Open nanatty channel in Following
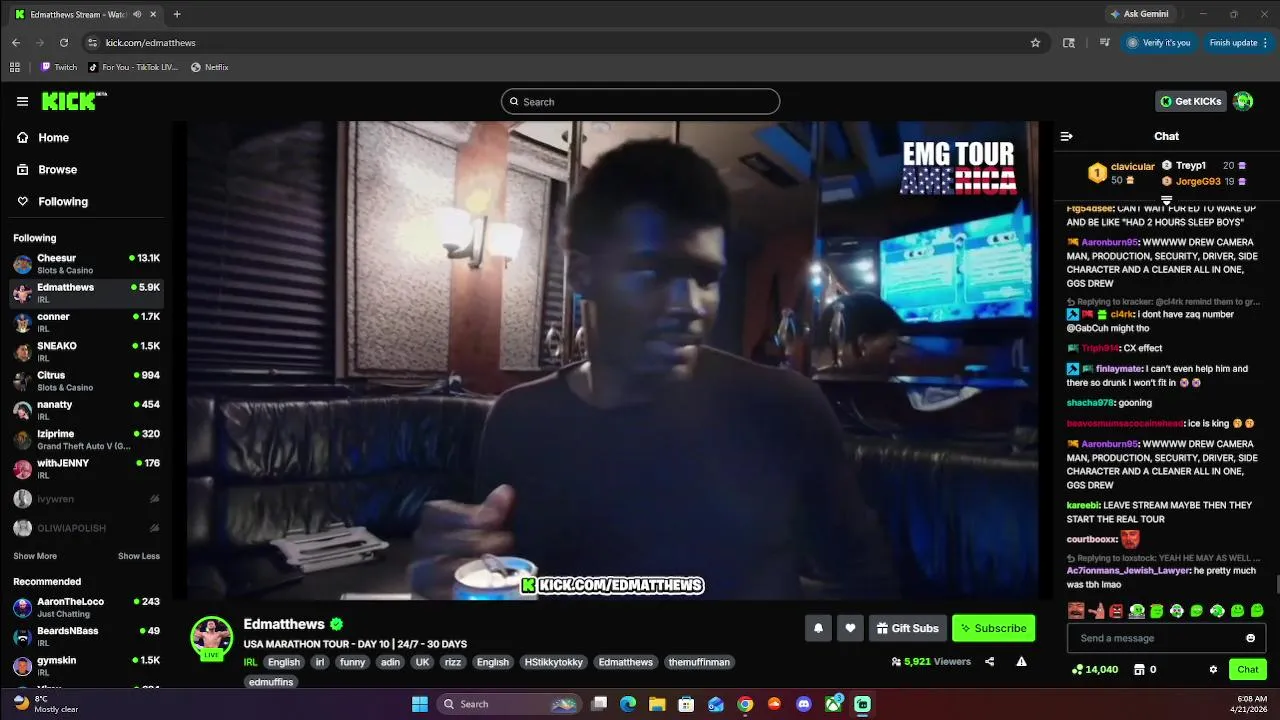 85,410
